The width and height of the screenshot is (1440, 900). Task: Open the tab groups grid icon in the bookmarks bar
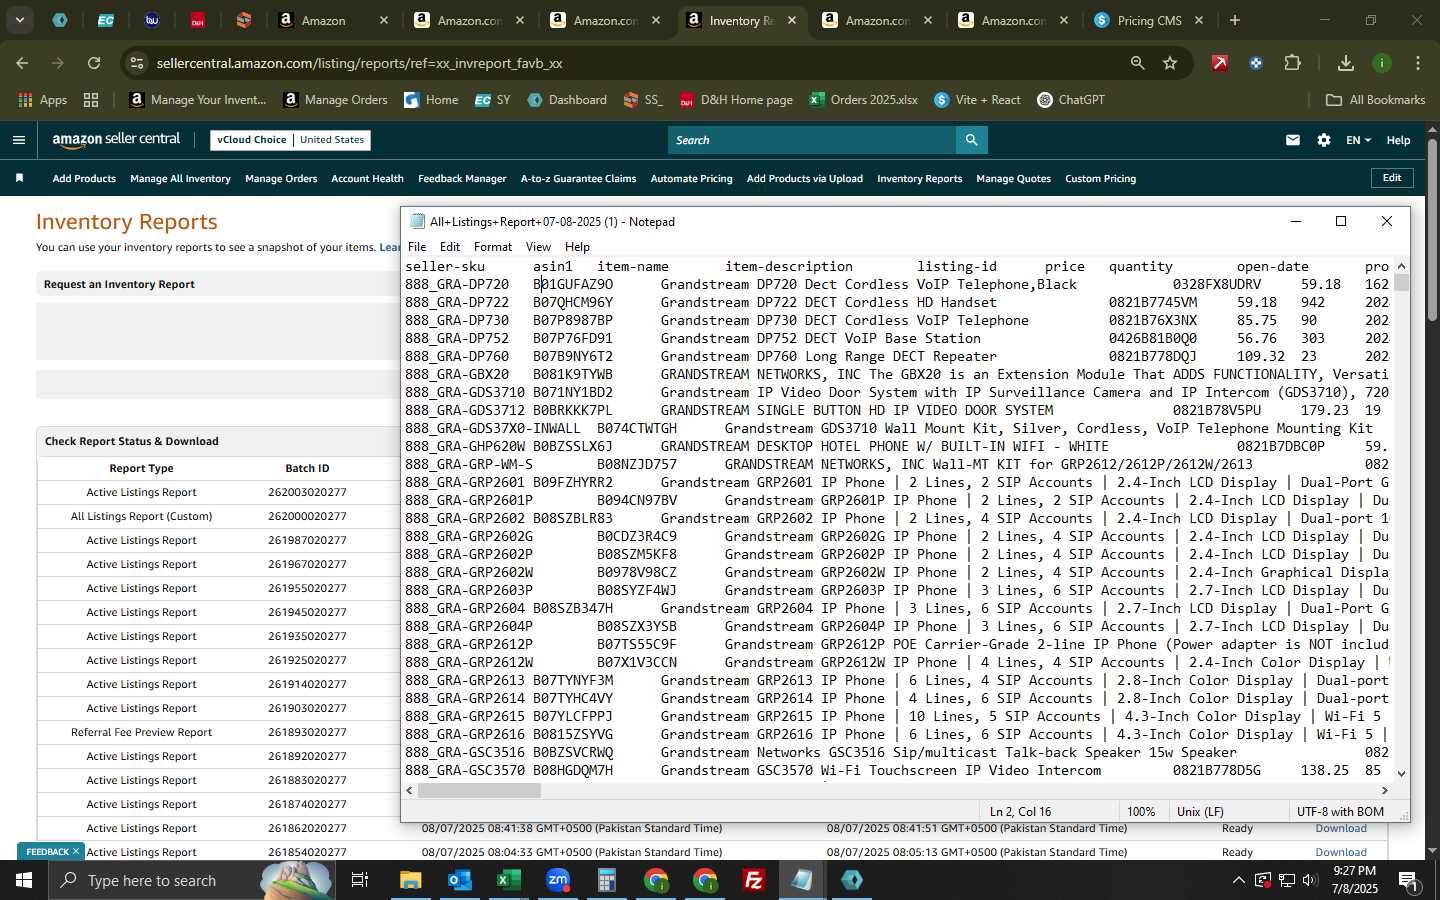(x=91, y=100)
